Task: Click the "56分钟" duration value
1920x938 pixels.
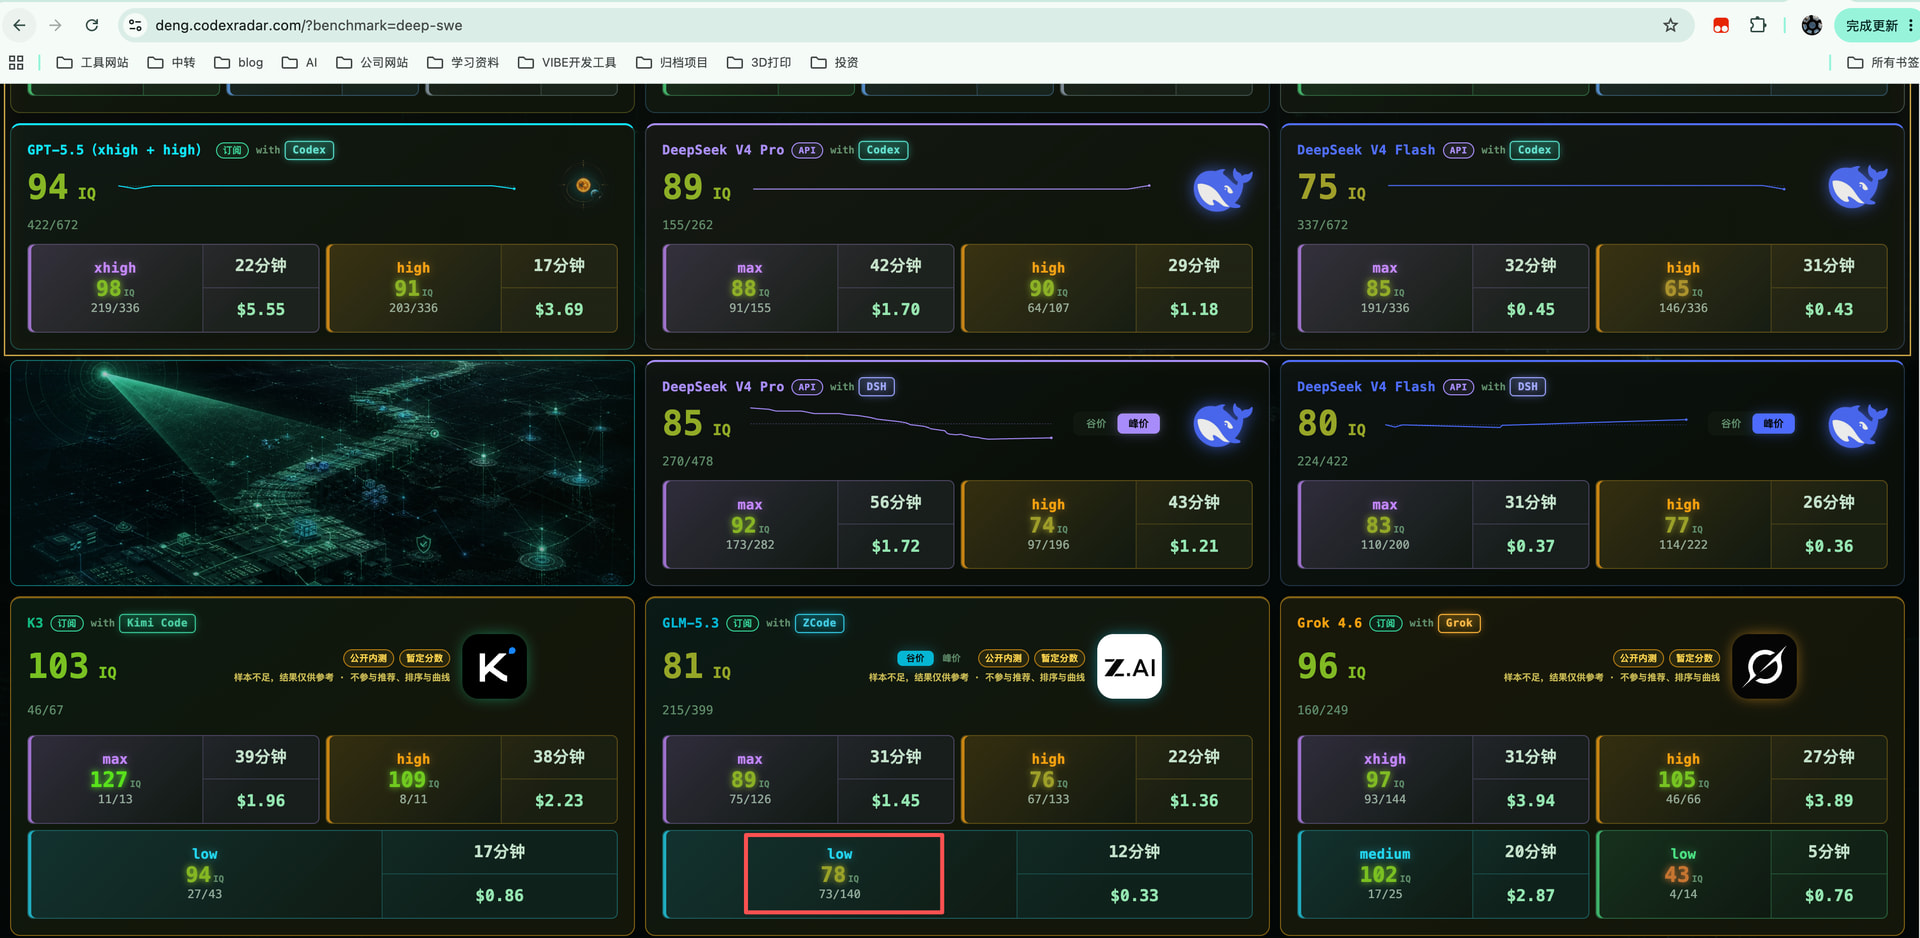Action: [895, 502]
